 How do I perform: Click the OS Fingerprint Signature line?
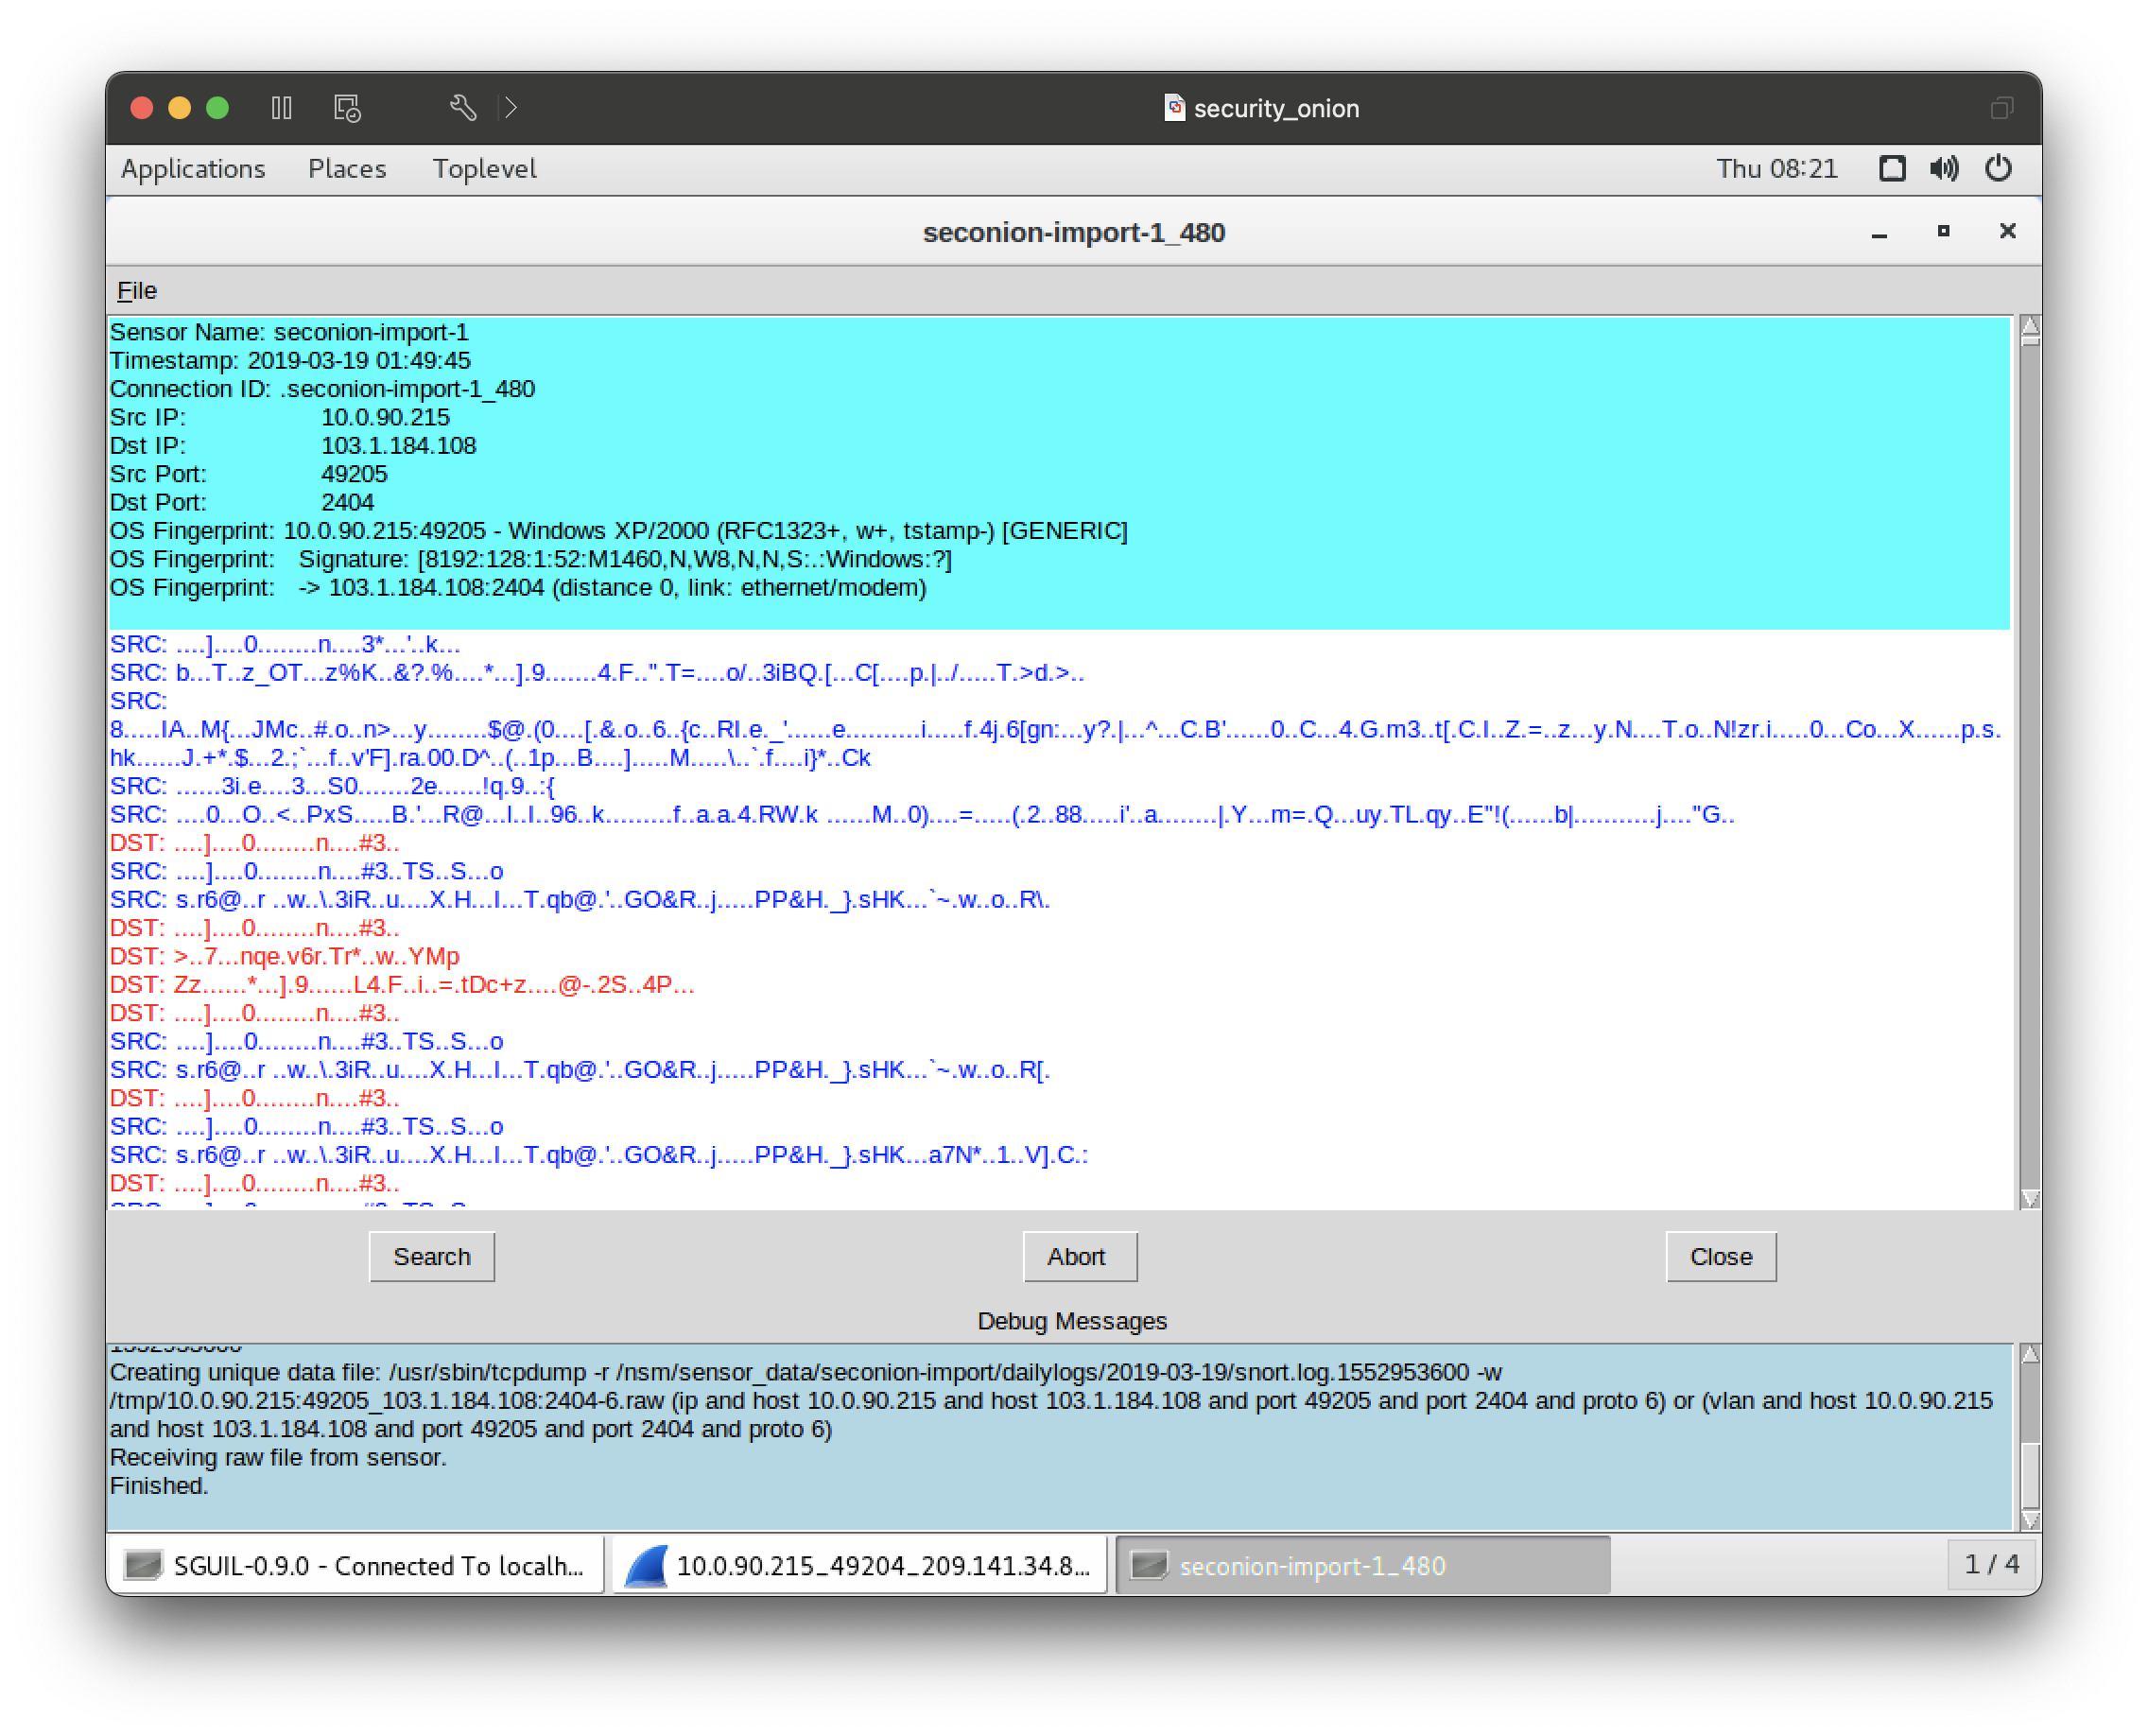[x=531, y=559]
